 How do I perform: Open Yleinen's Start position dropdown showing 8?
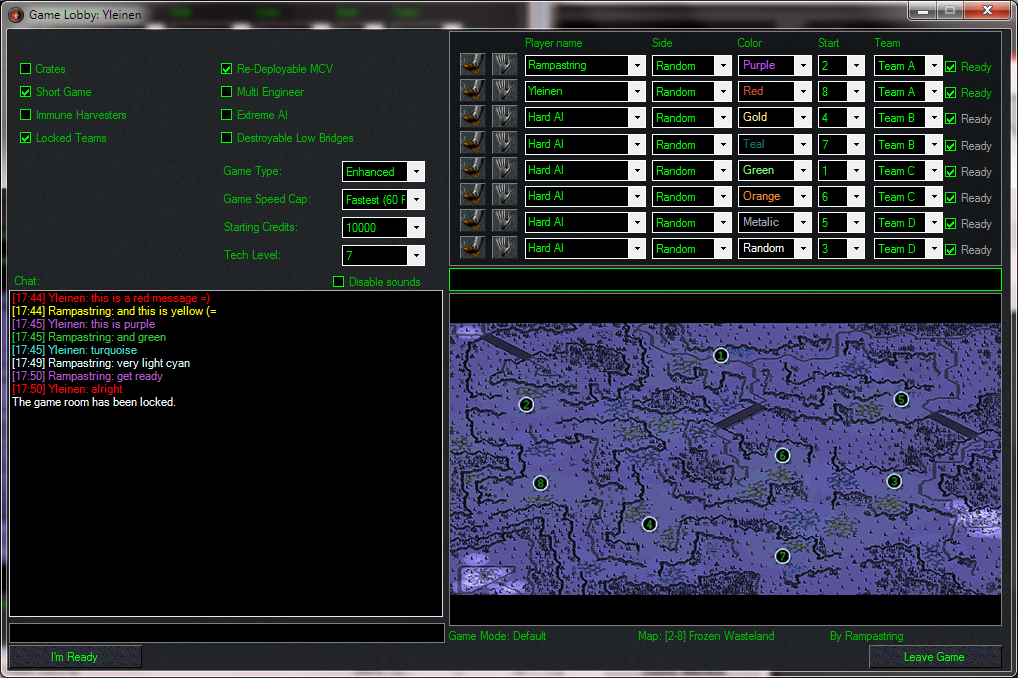[x=841, y=92]
